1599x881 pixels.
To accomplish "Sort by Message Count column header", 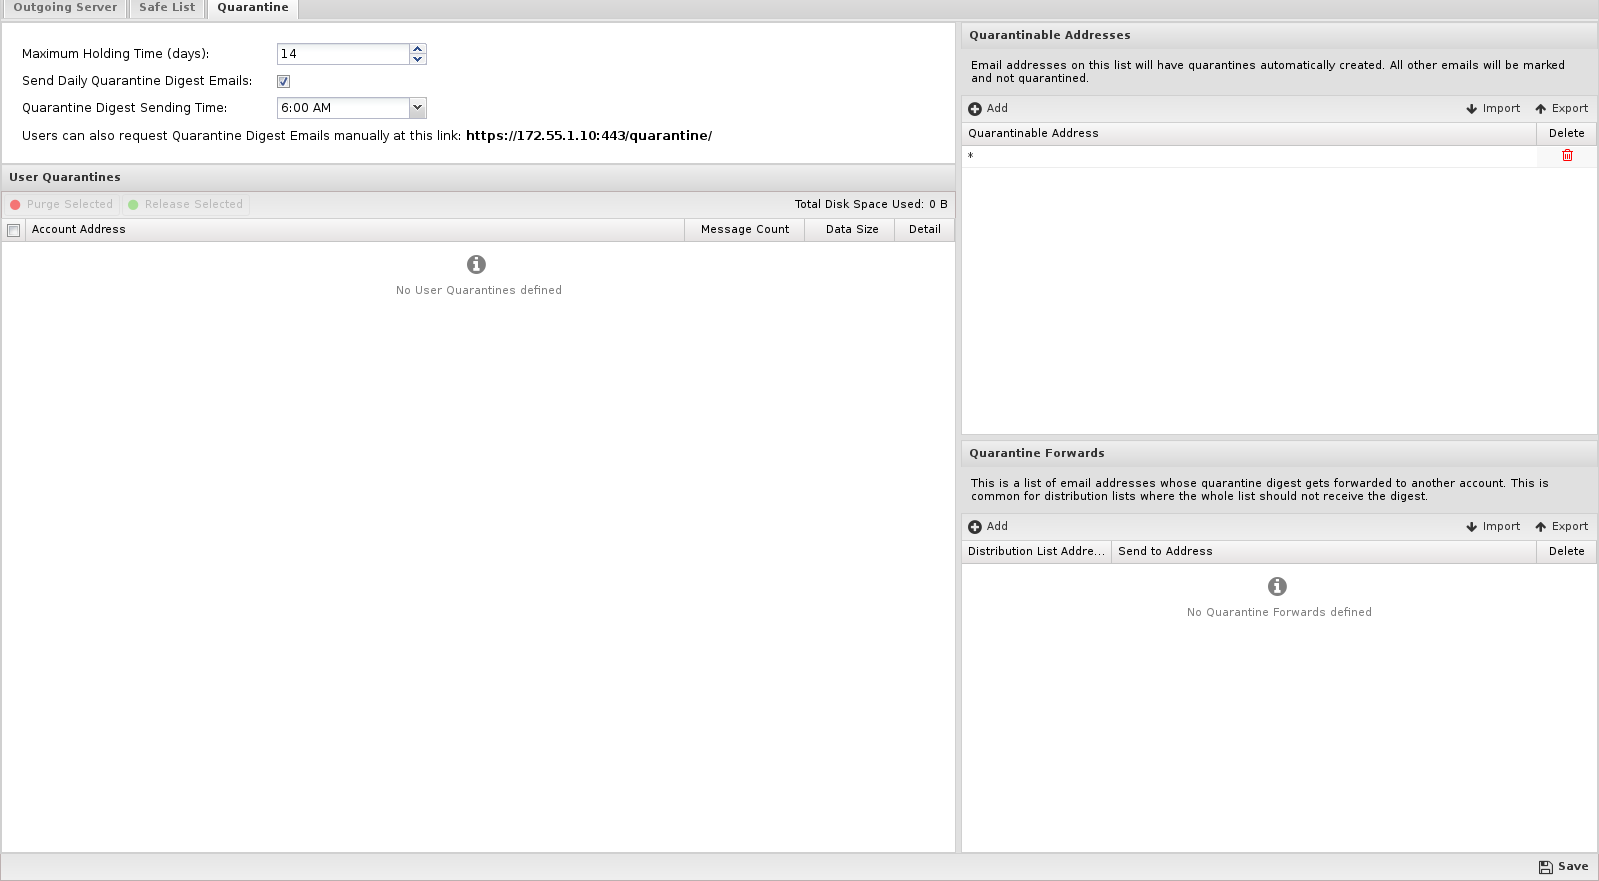I will (x=745, y=230).
